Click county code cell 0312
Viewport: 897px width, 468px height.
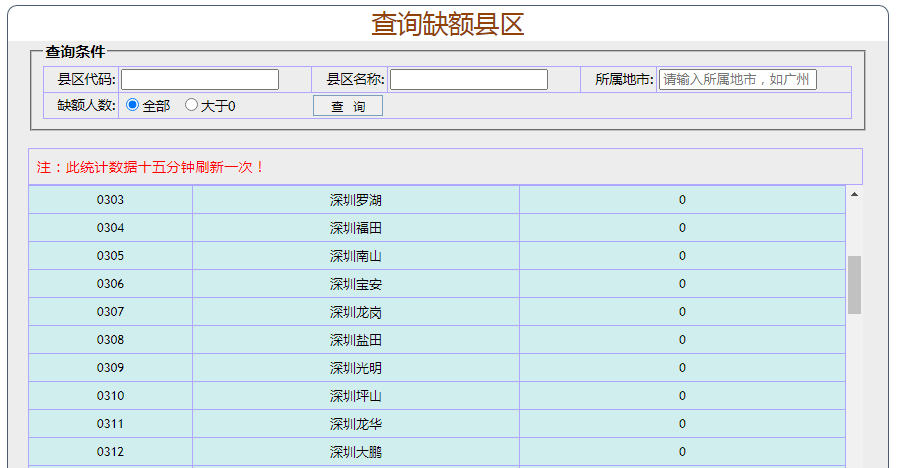(x=110, y=452)
